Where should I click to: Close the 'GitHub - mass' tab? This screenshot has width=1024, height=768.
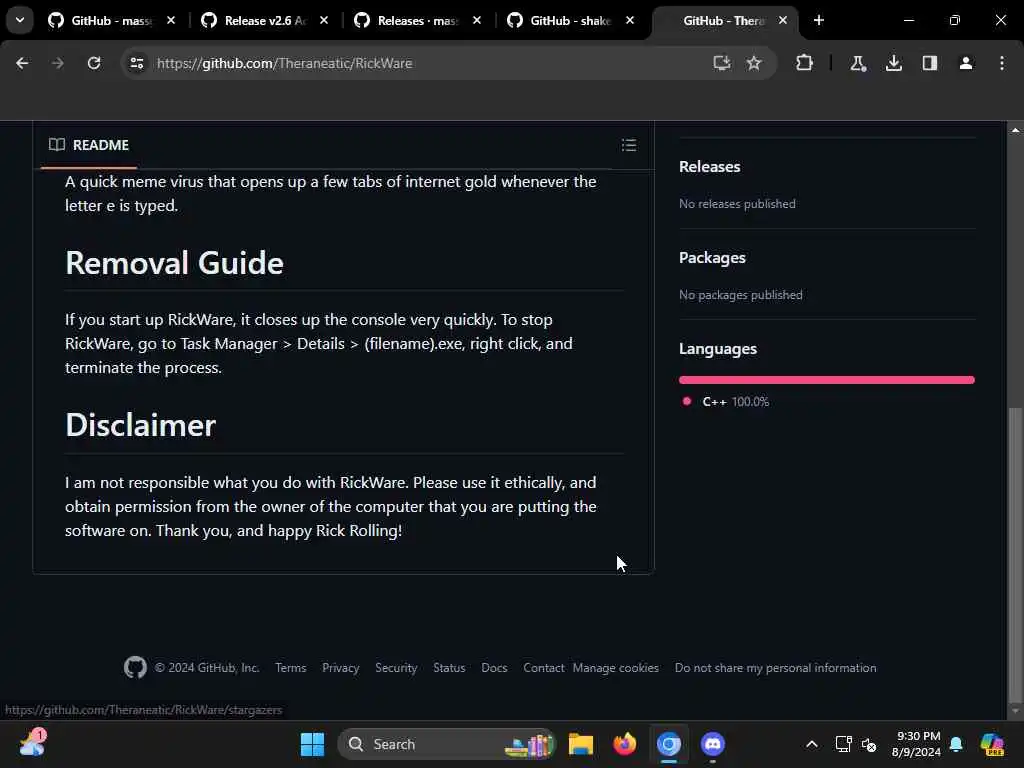pyautogui.click(x=171, y=20)
